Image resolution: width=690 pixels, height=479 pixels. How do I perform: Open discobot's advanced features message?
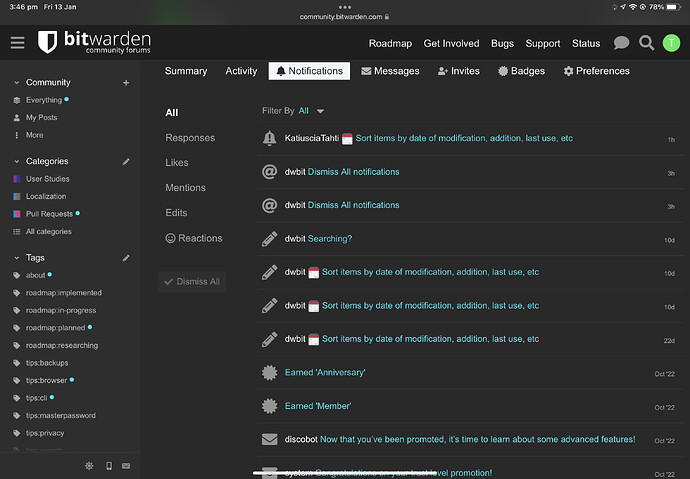[477, 439]
